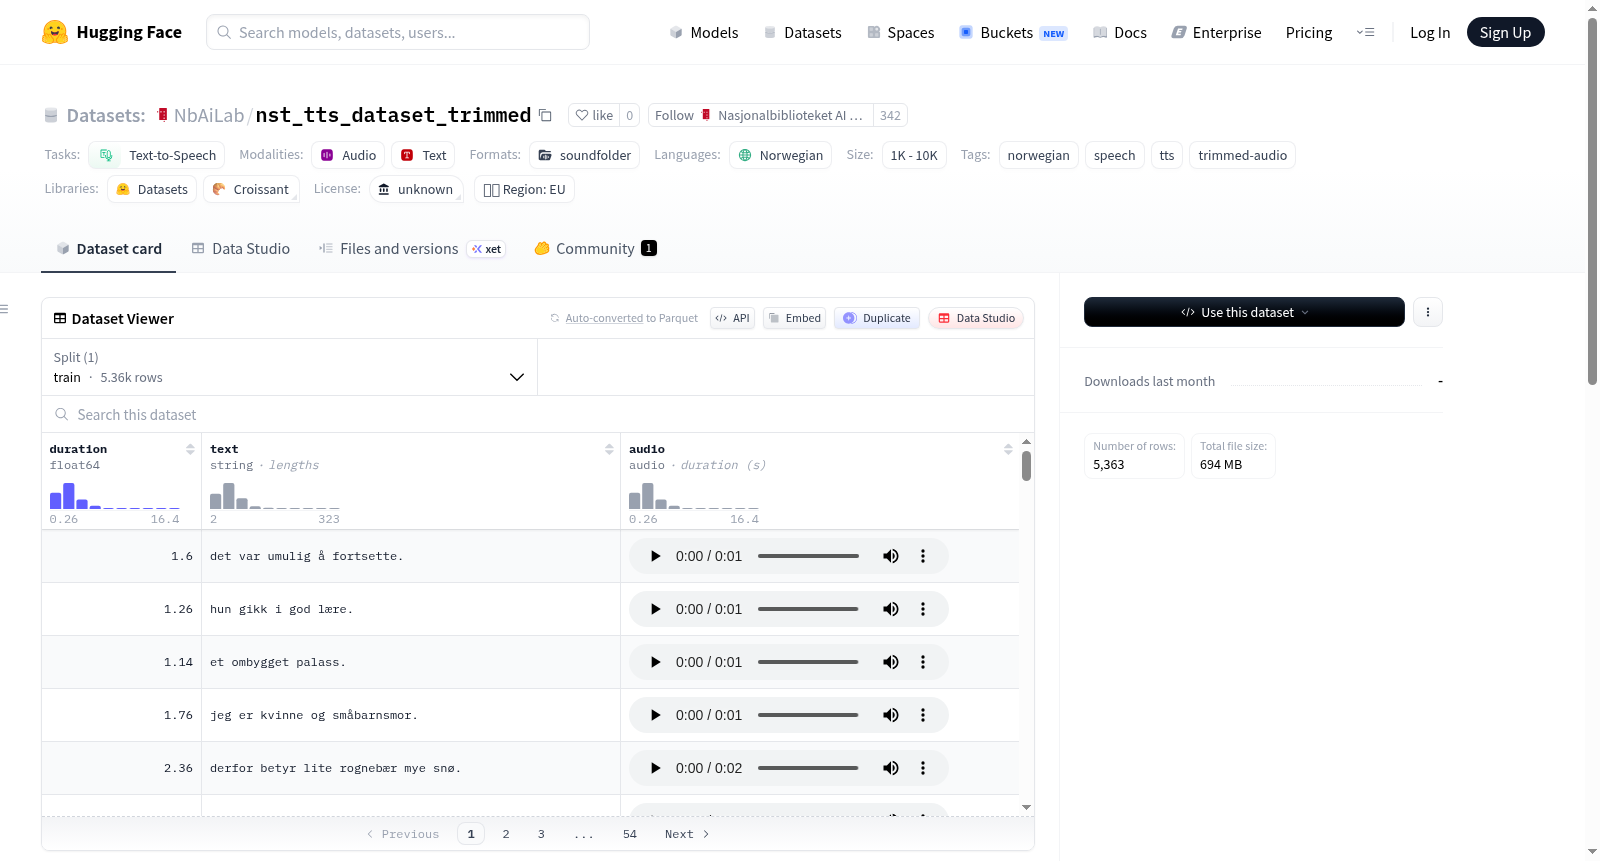Screen dimensions: 1600x861
Task: Switch to the Data Studio tab
Action: pos(241,249)
